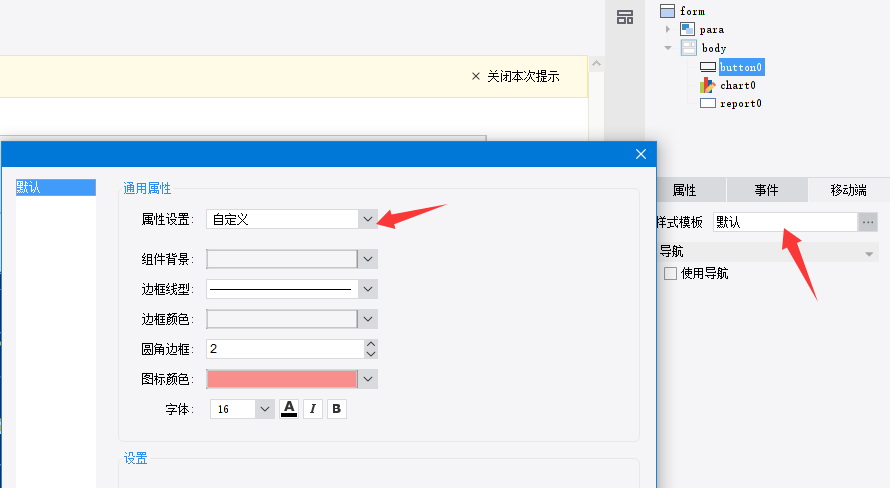Select chart0 in component tree
Image resolution: width=890 pixels, height=488 pixels.
[737, 85]
